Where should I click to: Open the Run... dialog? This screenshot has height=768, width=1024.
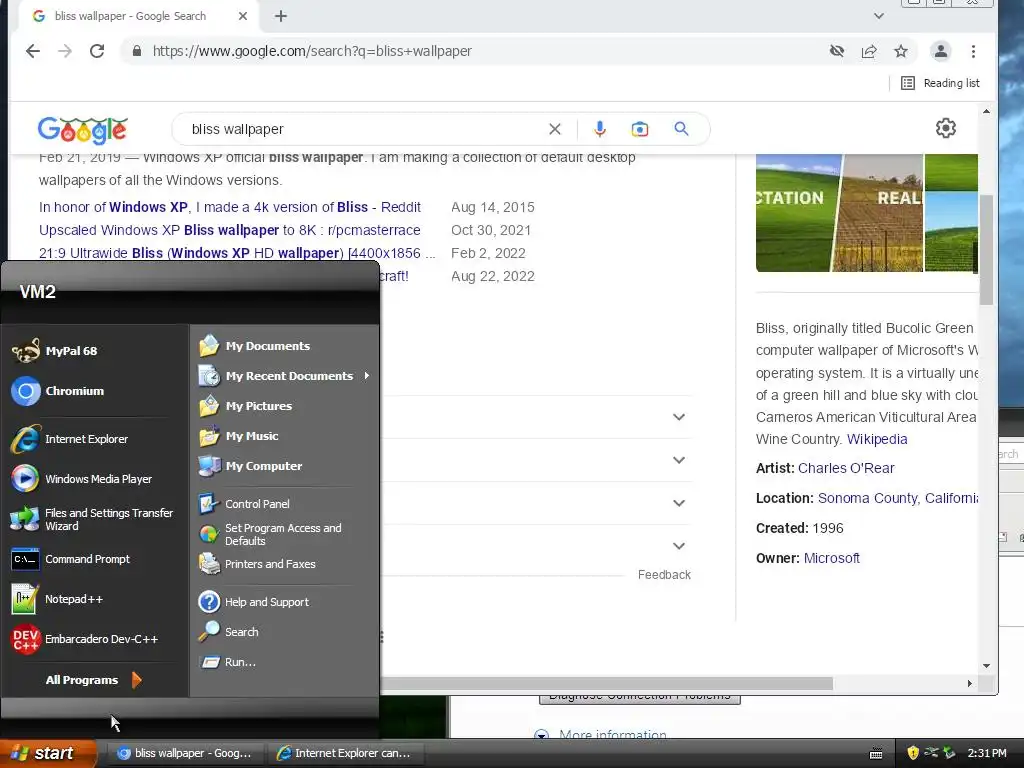coord(227,662)
